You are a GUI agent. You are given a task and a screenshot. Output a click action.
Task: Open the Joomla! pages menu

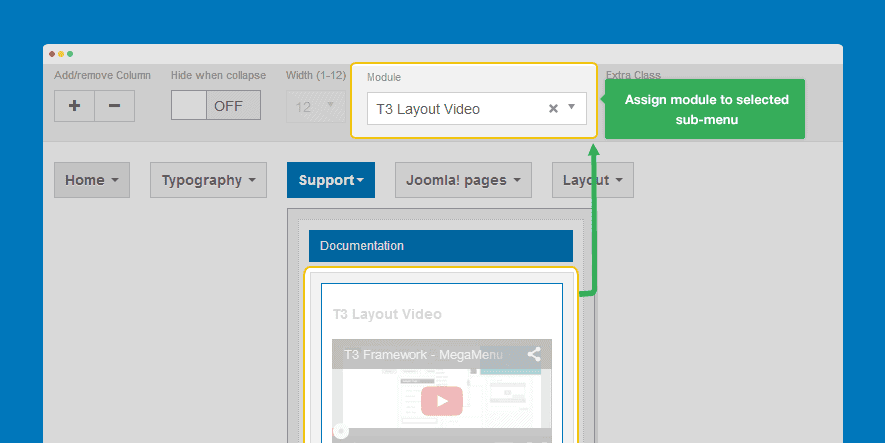tap(463, 180)
